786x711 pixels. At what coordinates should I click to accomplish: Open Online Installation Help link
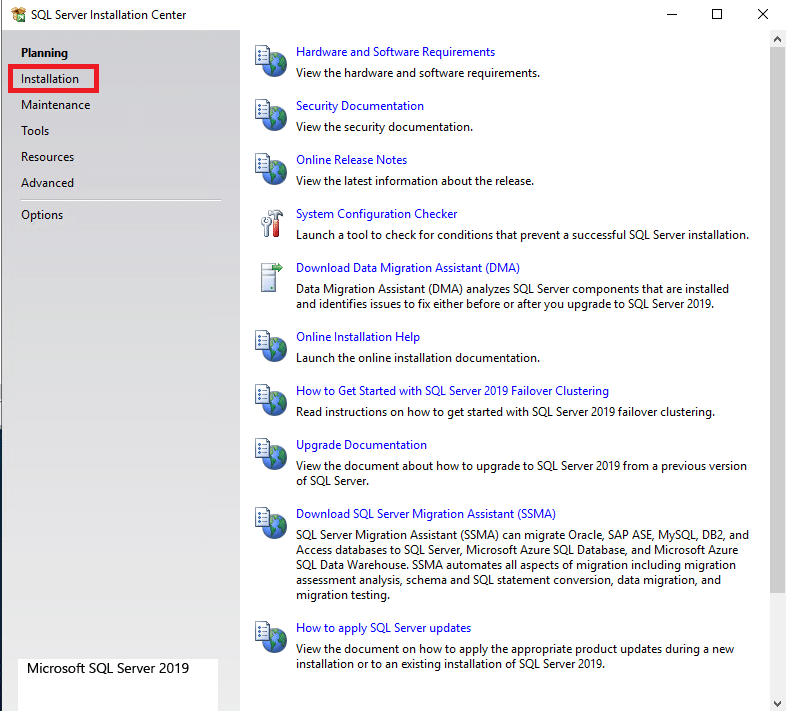click(x=358, y=337)
